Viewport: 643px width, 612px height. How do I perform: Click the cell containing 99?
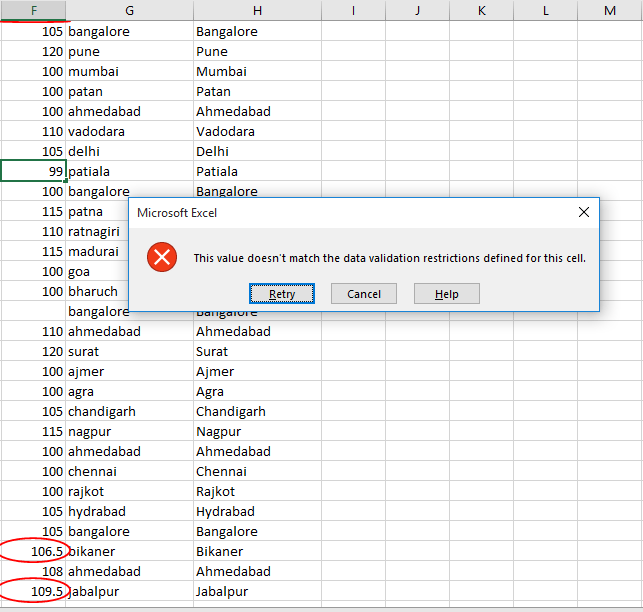33,171
